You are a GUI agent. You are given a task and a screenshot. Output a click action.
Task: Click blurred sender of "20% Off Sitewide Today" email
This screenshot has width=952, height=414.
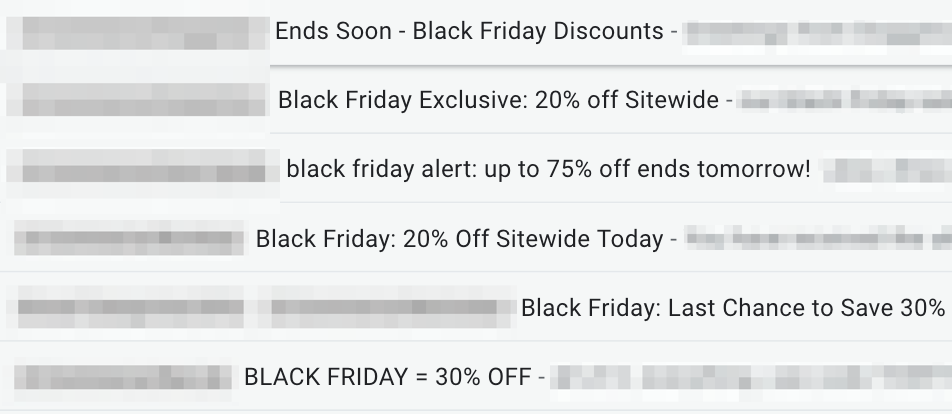coord(128,240)
